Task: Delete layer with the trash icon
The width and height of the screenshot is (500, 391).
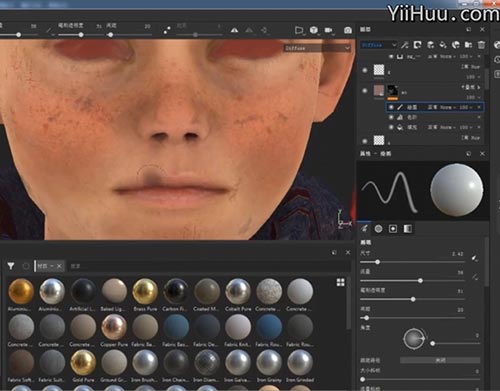Action: 481,45
